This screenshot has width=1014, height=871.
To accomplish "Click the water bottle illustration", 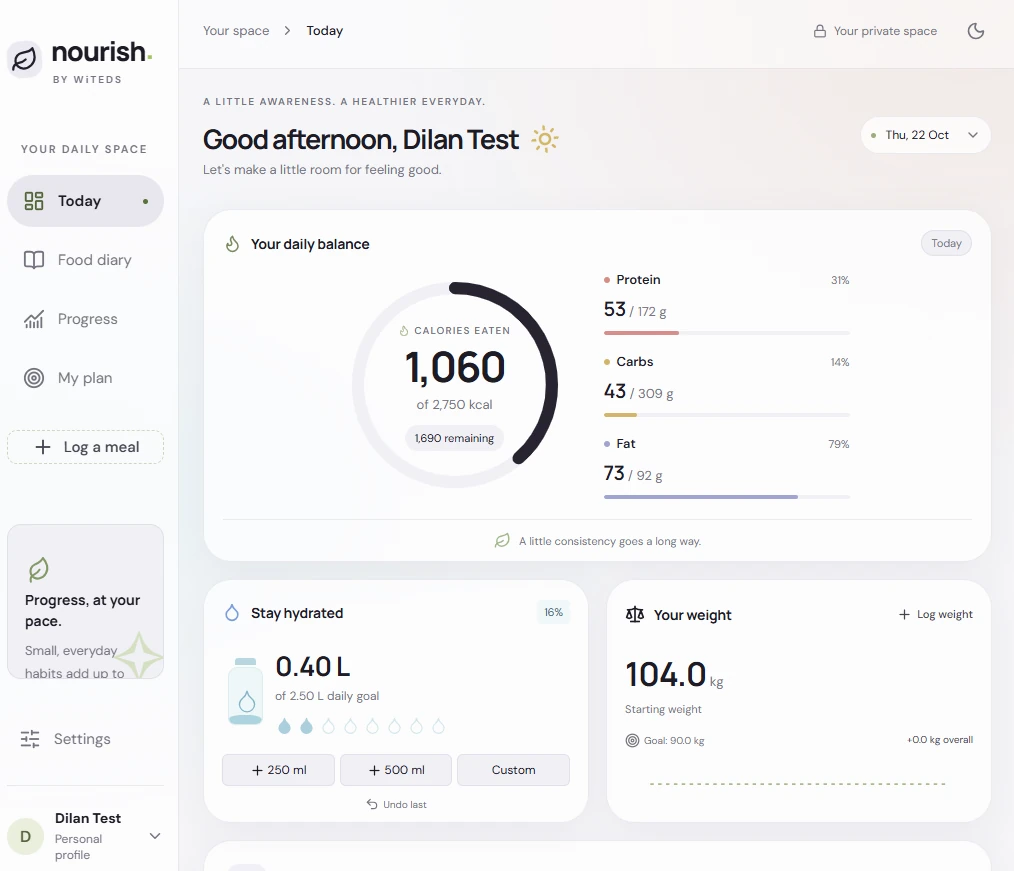I will [x=246, y=691].
